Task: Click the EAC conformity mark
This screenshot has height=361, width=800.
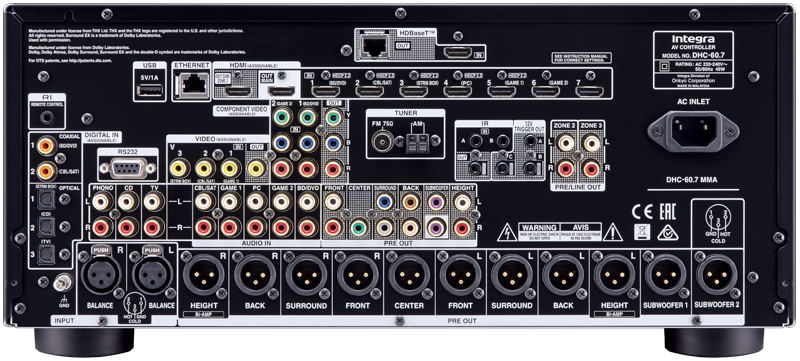Action: (x=668, y=211)
